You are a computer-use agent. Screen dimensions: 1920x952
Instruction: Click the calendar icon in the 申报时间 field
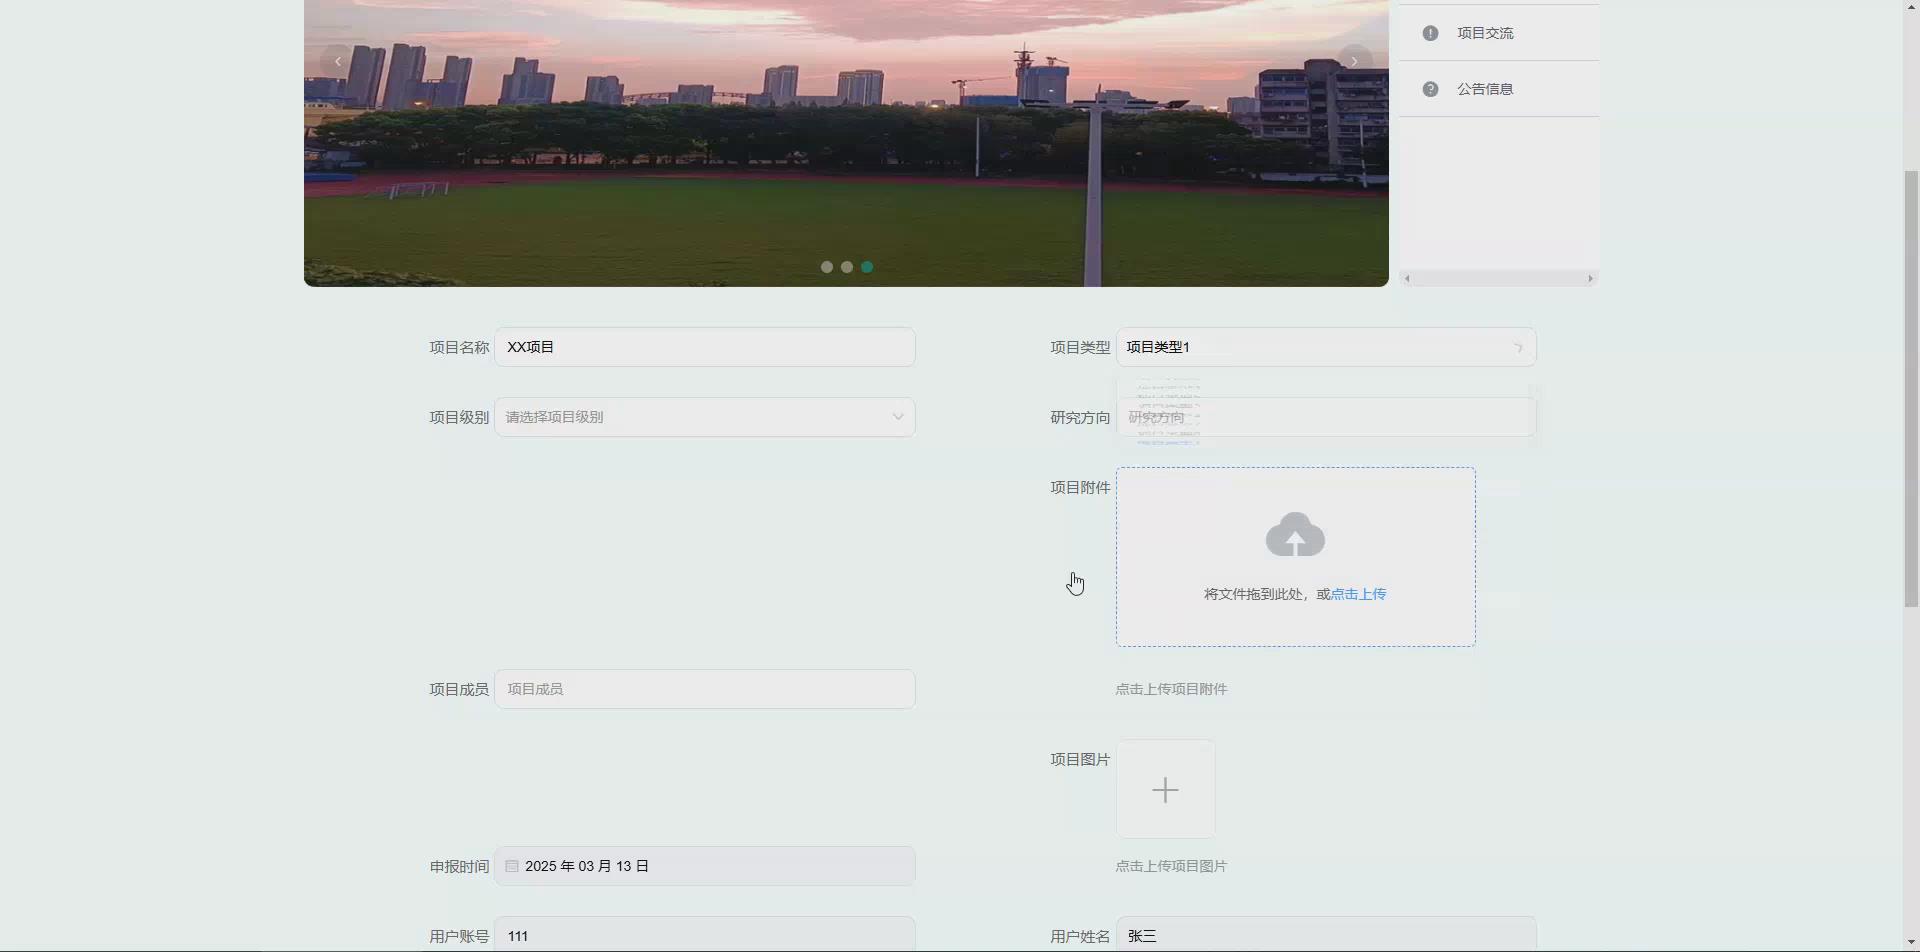[512, 865]
